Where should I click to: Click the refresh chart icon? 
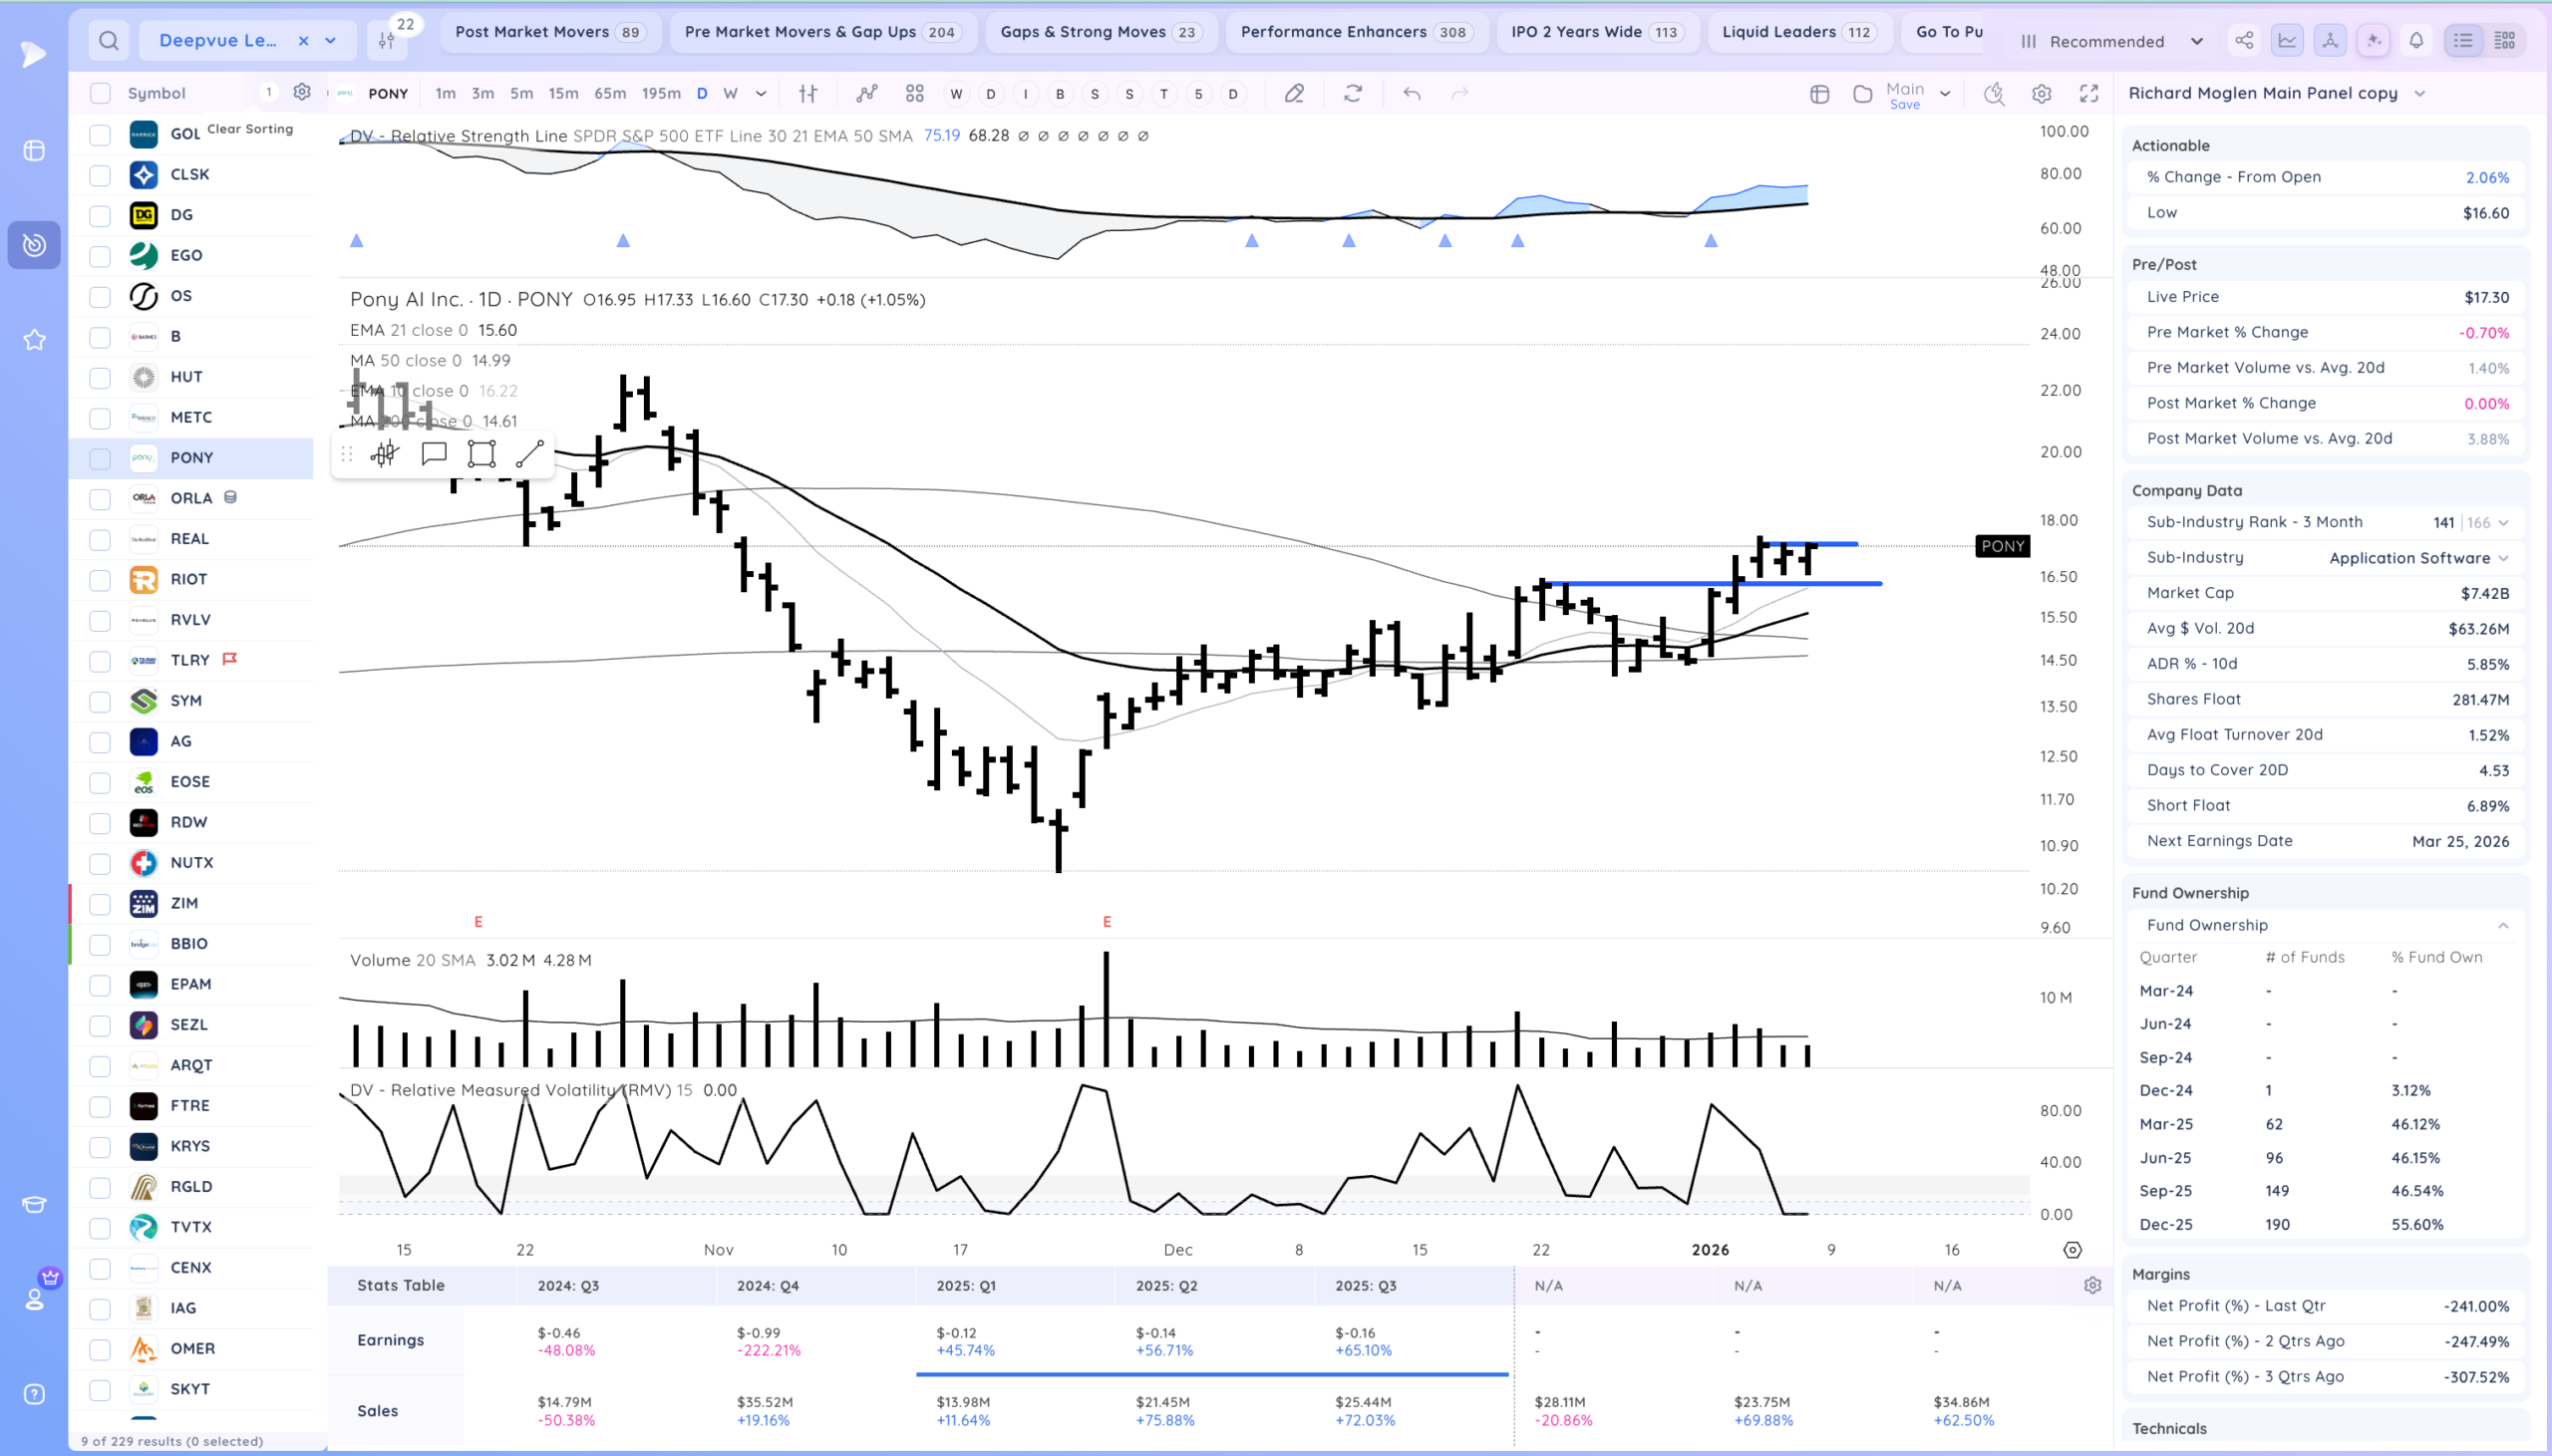click(1353, 93)
